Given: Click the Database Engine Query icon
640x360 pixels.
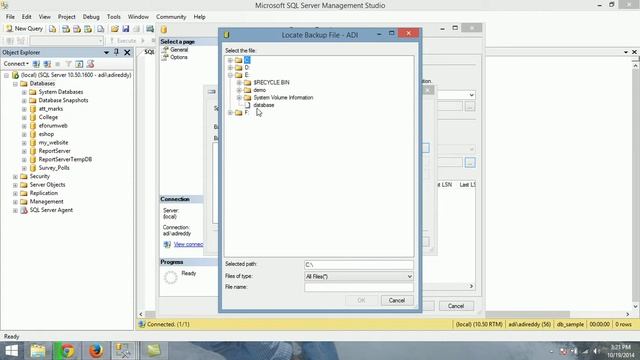Looking at the screenshot, I should coord(53,29).
